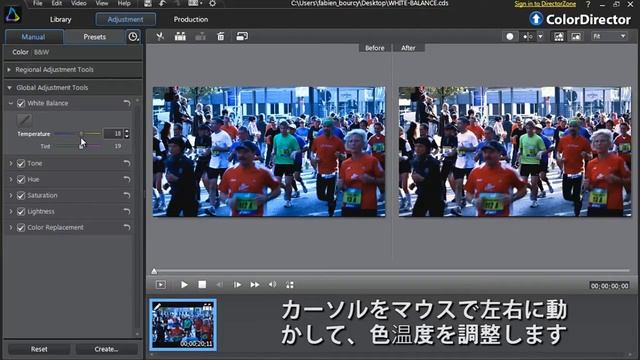Viewport: 640px width, 360px height.
Task: Toggle the Tone checkbox
Action: click(x=21, y=163)
